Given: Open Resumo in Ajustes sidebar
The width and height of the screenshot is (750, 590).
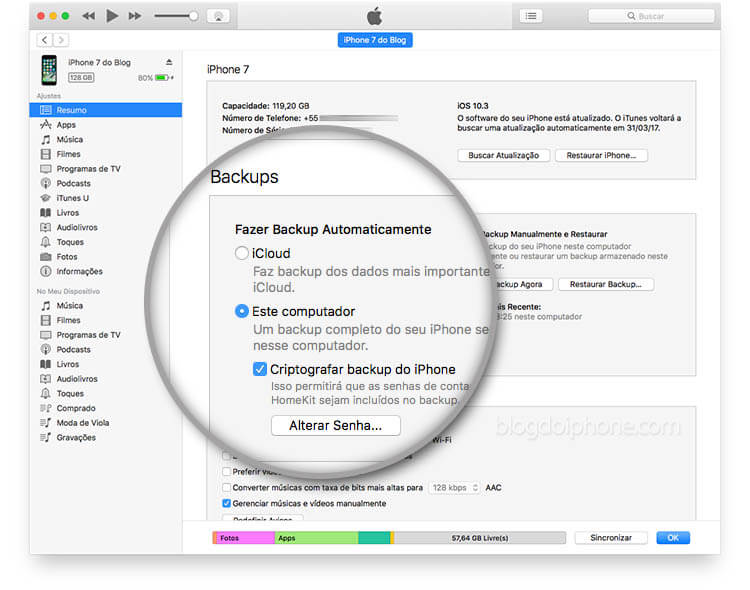Looking at the screenshot, I should (x=105, y=110).
